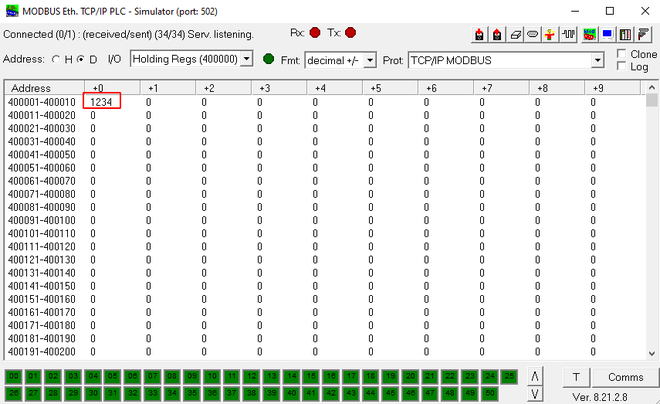Toggle station 48 button
The image size is (660, 404).
(x=450, y=393)
